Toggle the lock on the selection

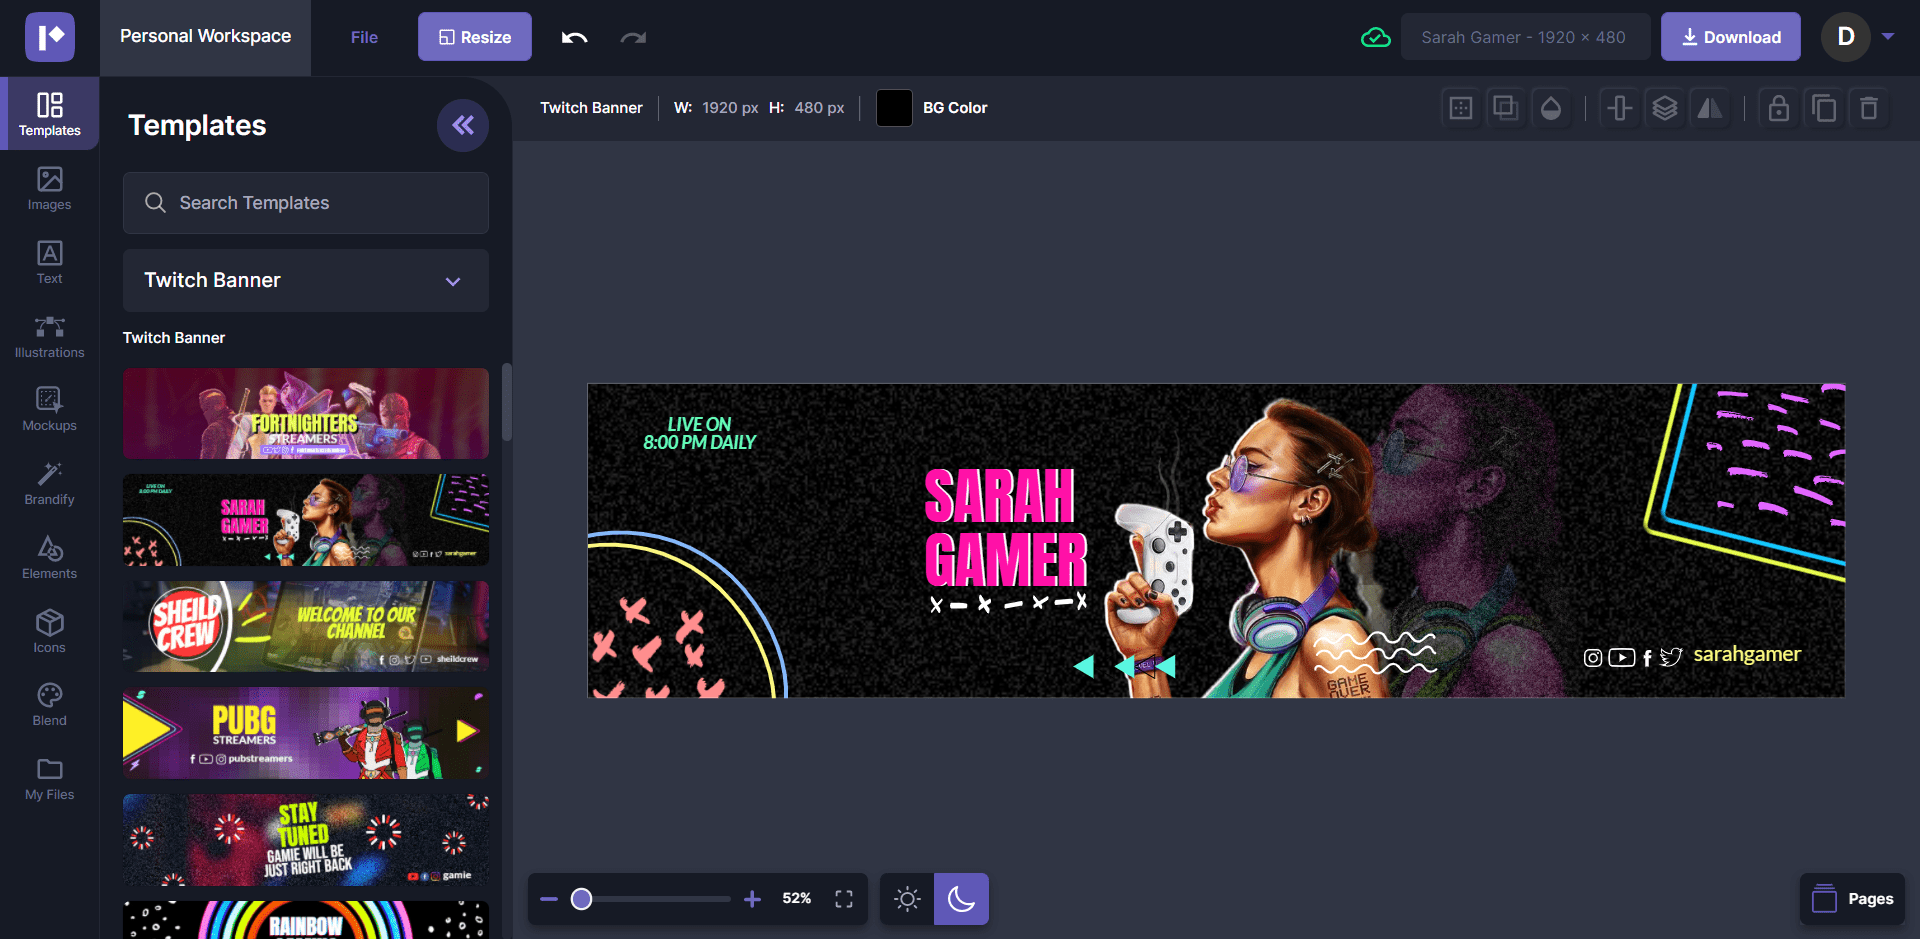tap(1778, 107)
